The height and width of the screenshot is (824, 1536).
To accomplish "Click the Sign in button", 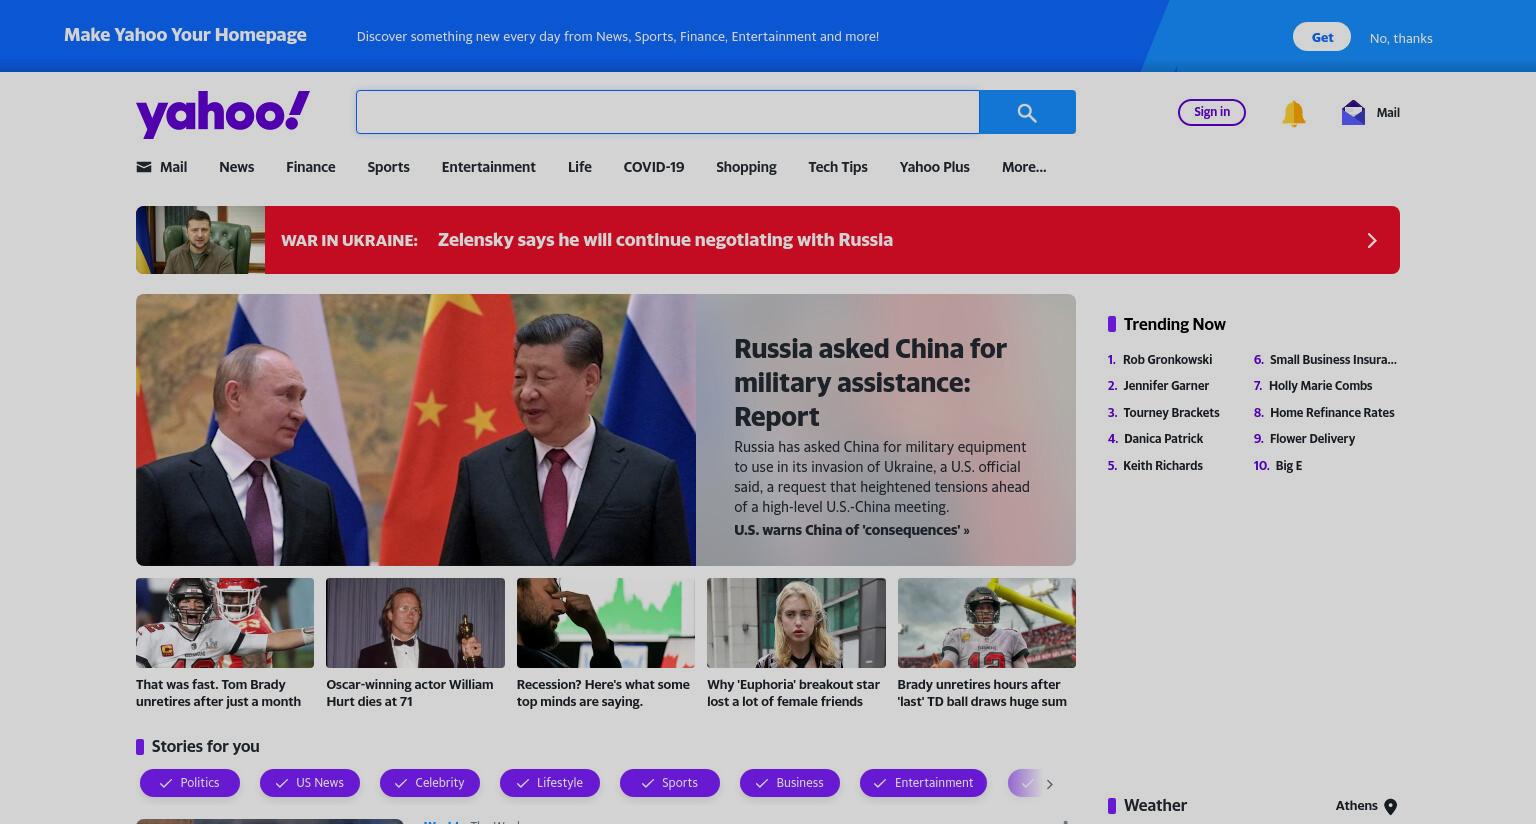I will [1212, 112].
